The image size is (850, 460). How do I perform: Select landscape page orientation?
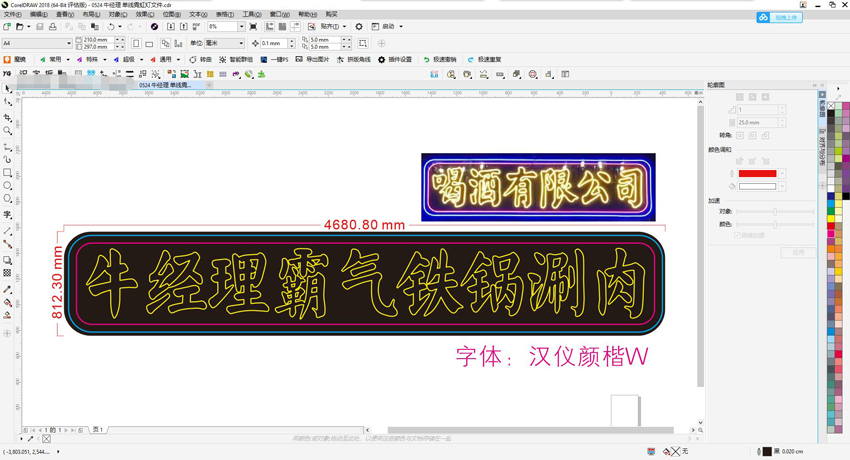coord(149,43)
